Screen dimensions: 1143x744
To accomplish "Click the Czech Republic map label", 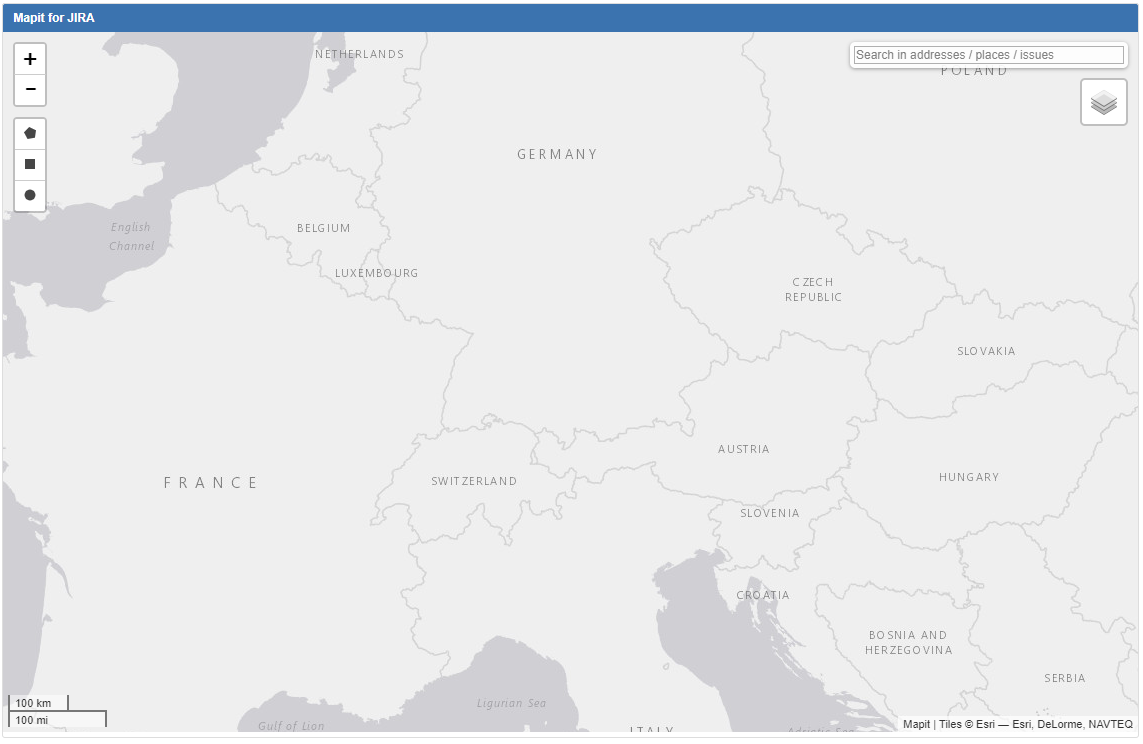I will click(x=813, y=289).
